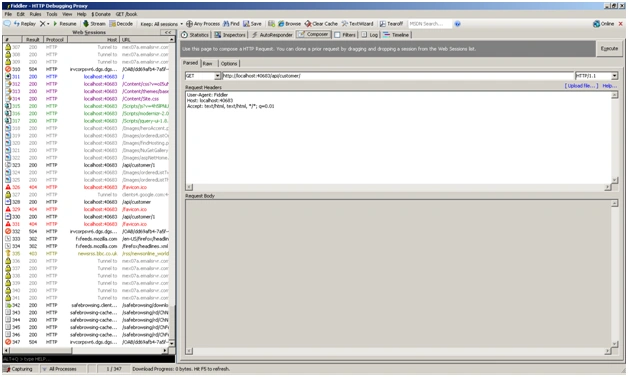Switch to the AutoResponder tab
The width and height of the screenshot is (628, 377).
click(x=272, y=35)
